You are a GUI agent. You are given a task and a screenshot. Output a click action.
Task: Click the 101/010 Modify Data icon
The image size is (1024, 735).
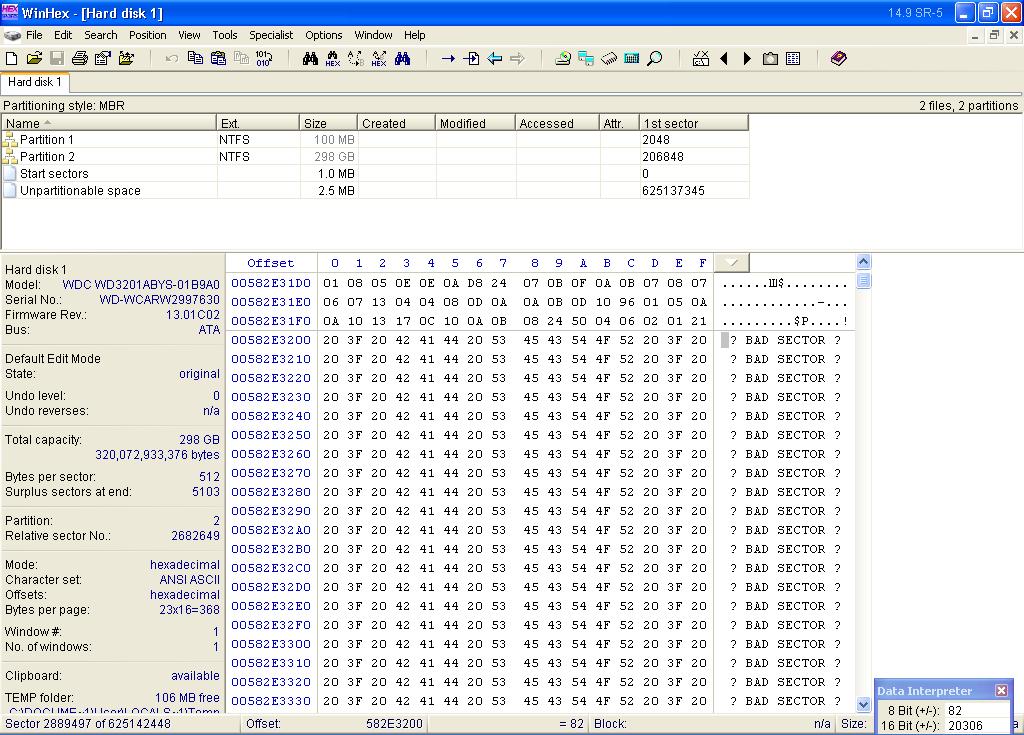click(264, 59)
